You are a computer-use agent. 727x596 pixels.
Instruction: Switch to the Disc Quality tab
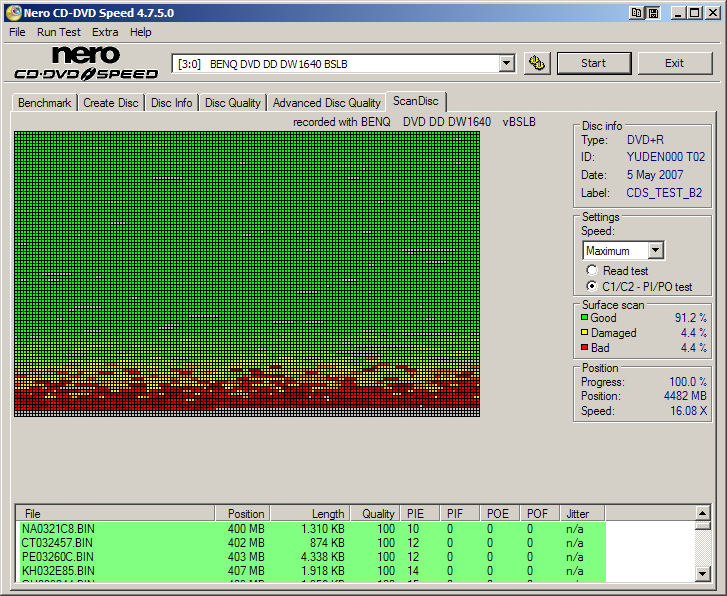(233, 103)
